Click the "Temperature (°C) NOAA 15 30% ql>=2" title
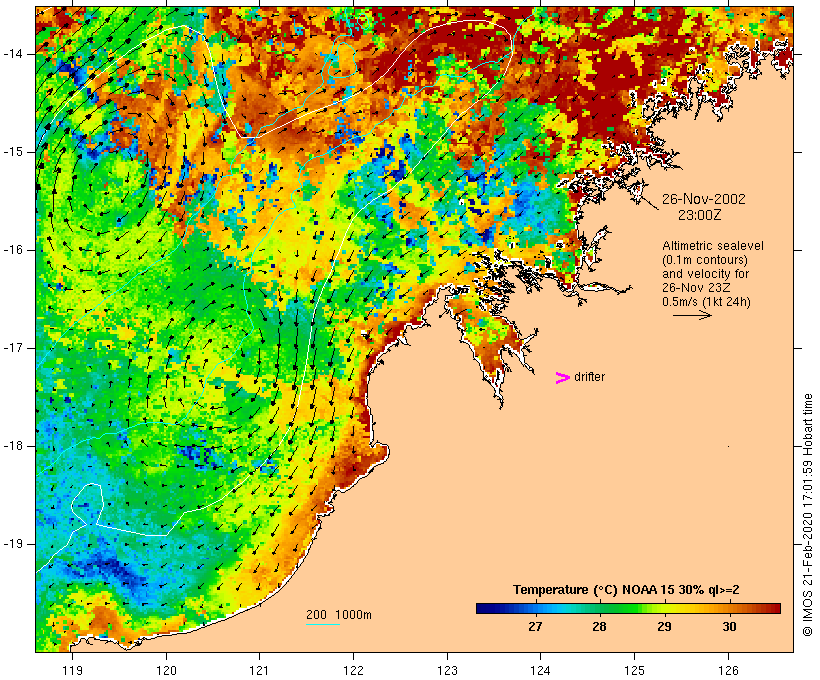 [626, 590]
